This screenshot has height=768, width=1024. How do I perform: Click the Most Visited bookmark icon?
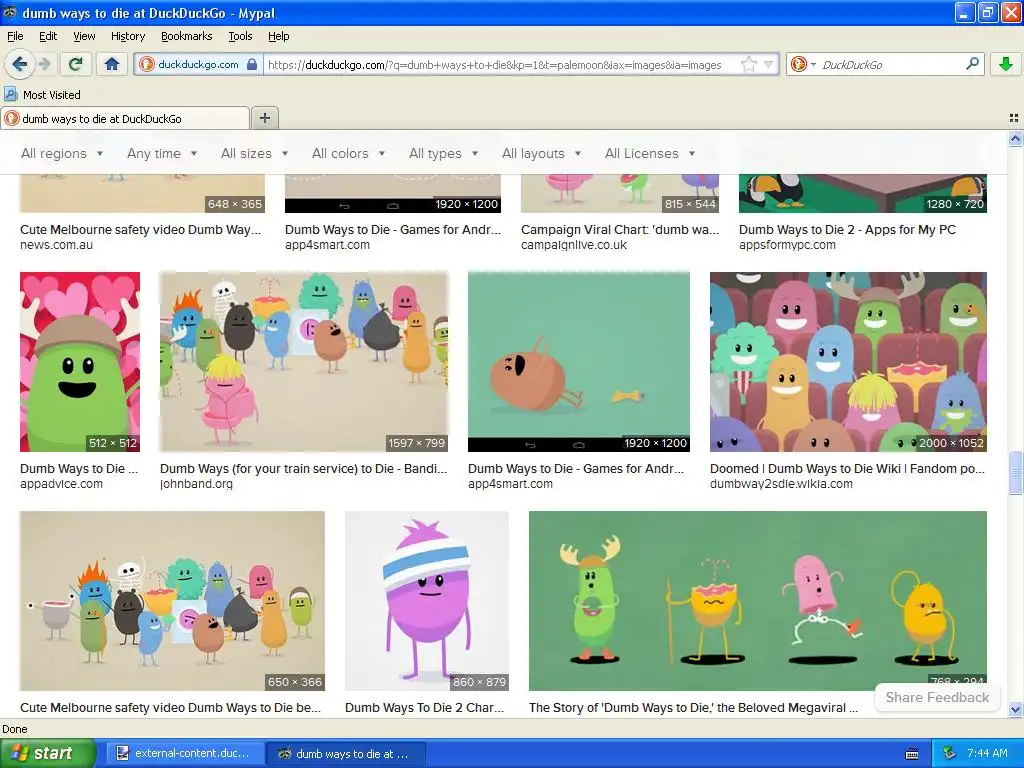click(10, 95)
